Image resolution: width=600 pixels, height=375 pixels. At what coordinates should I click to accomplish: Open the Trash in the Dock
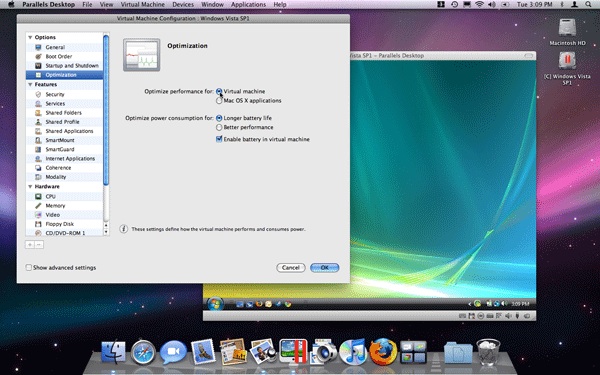(488, 352)
